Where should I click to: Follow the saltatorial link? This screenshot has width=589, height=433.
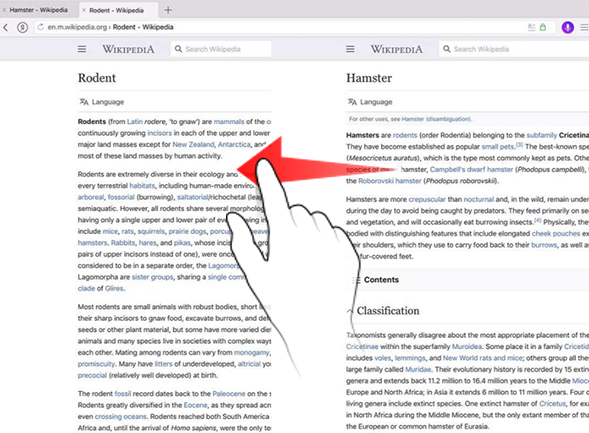(193, 197)
